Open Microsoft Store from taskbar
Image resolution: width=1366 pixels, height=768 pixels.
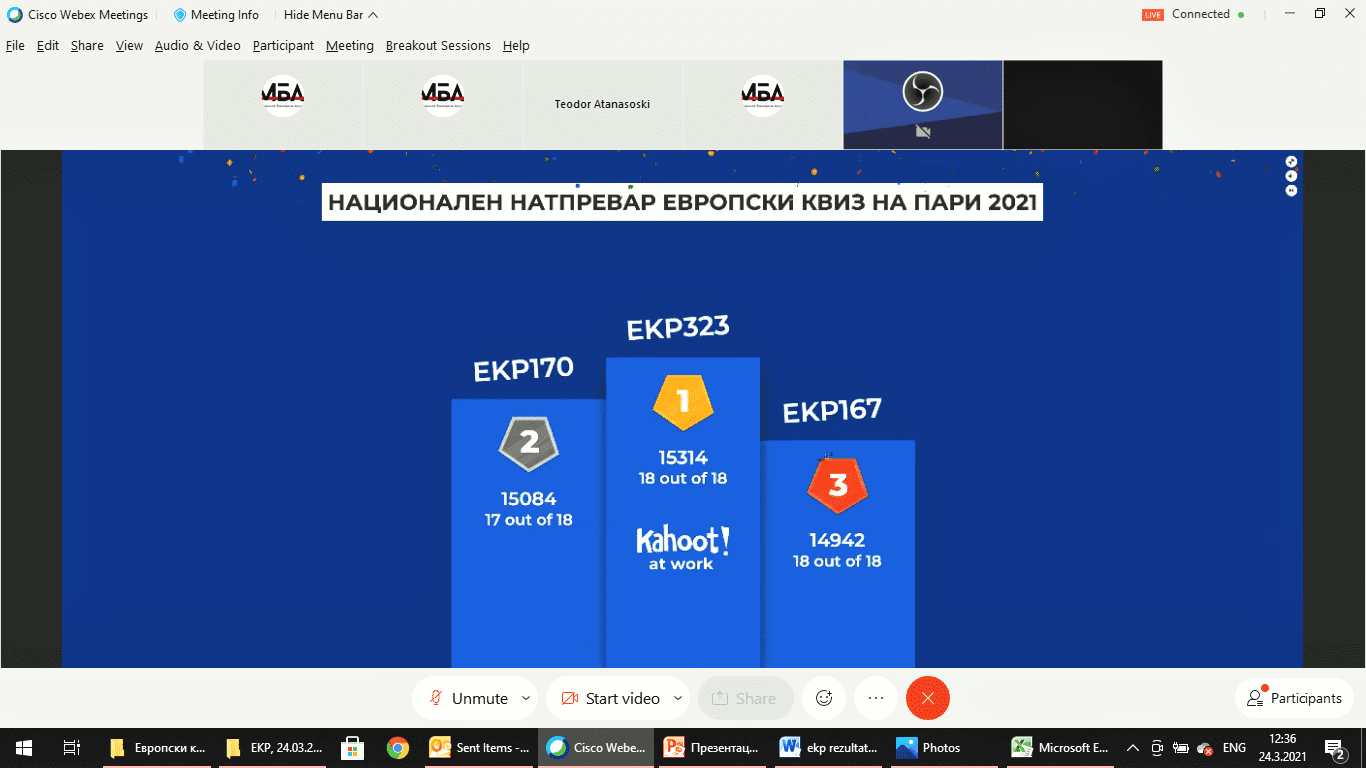point(352,748)
